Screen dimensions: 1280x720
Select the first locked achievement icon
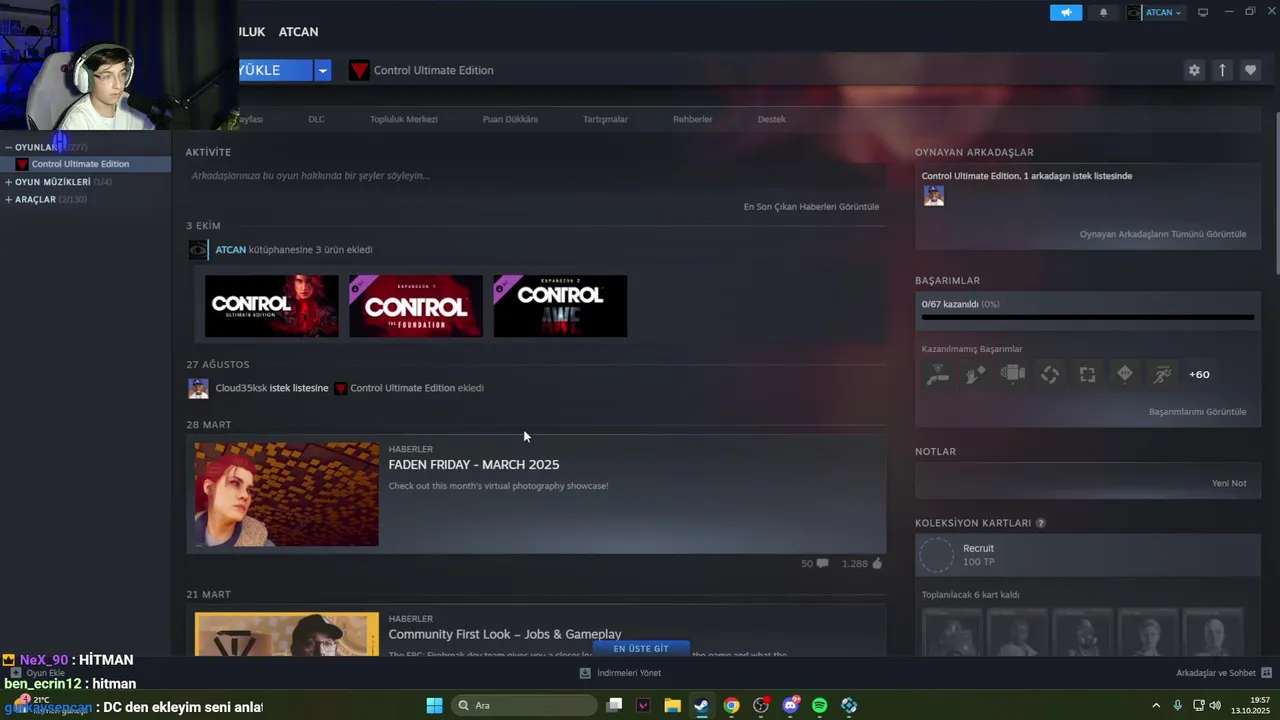tap(938, 374)
